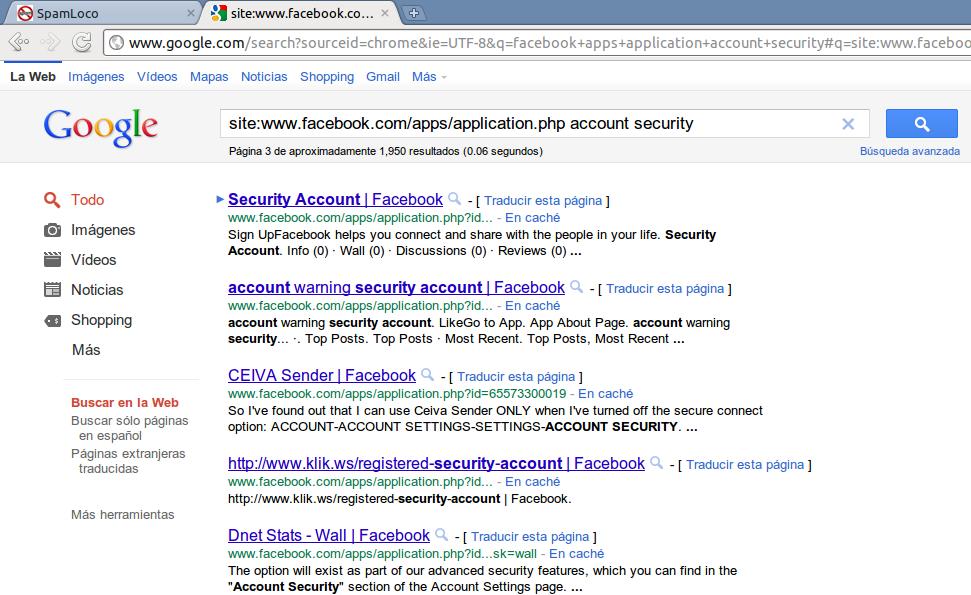Click En caché for Dnet Stats result
Viewport: 971px width, 595px height.
coord(576,553)
